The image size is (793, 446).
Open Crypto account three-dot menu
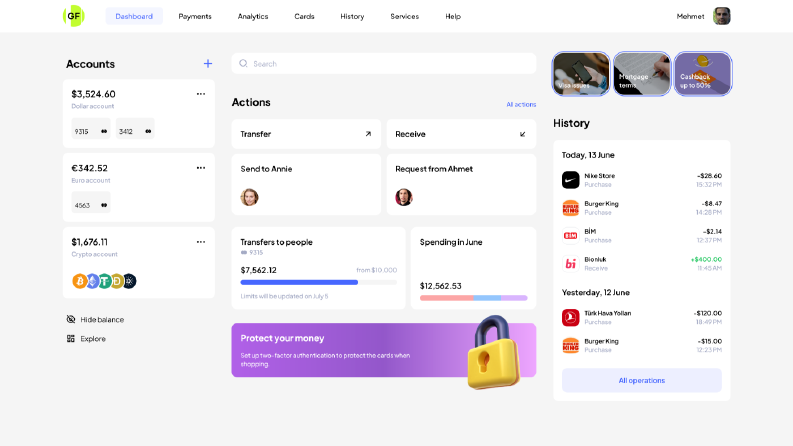pos(201,242)
